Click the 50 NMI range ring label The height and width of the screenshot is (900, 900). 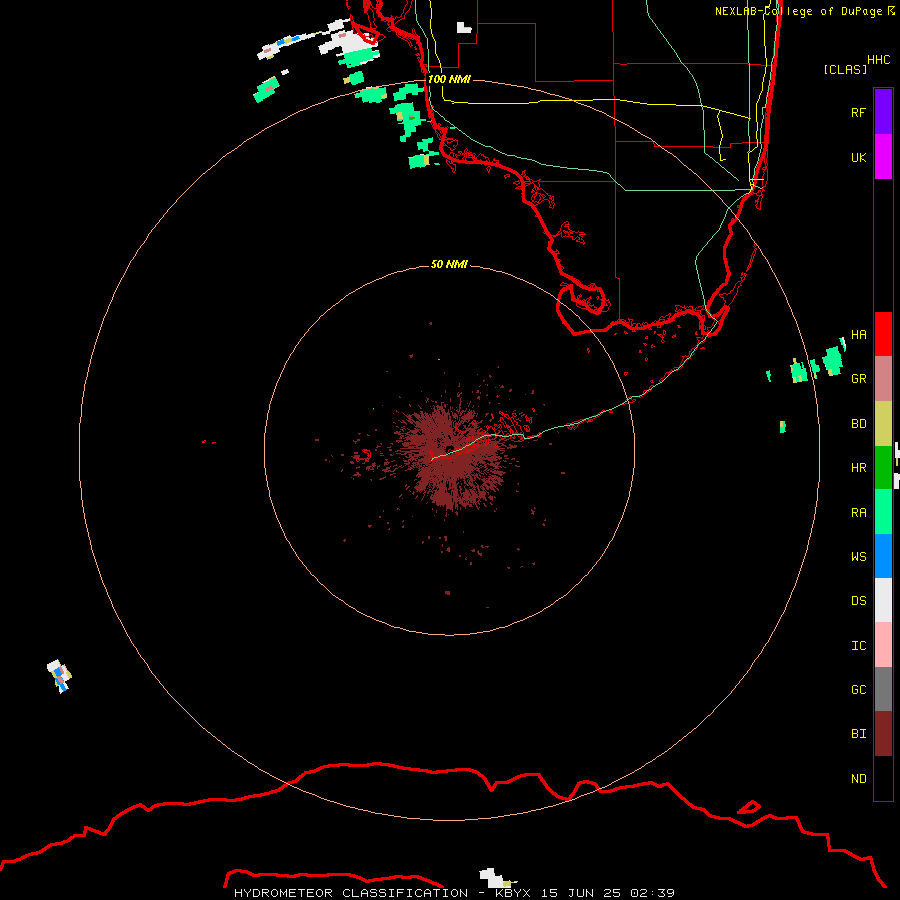tap(449, 264)
